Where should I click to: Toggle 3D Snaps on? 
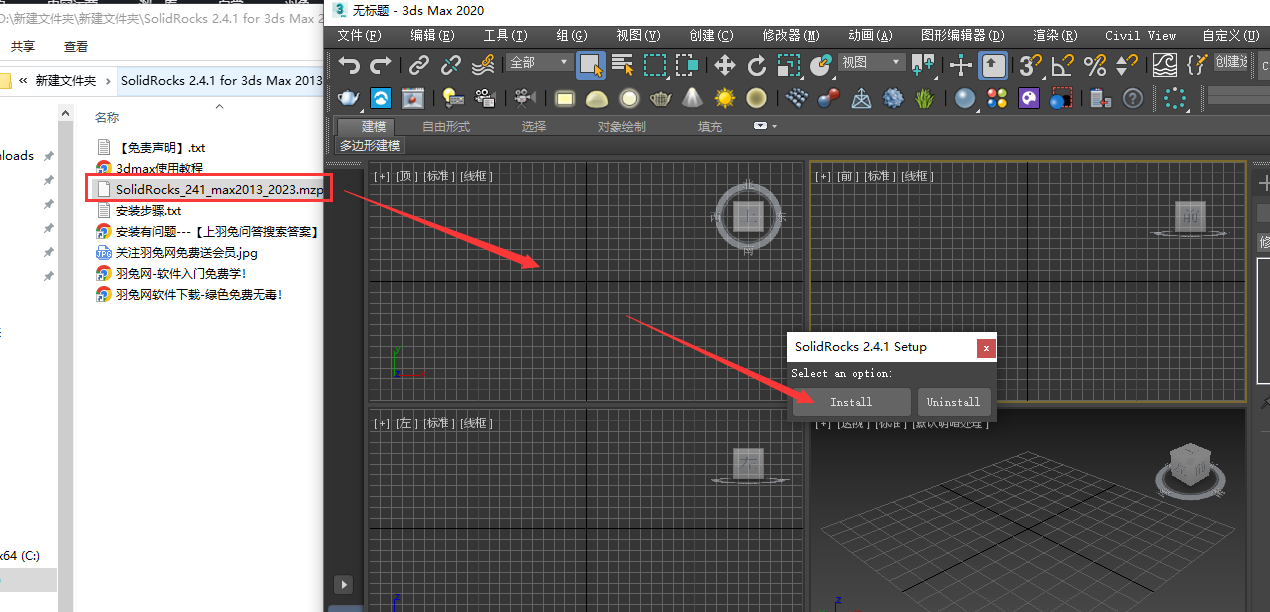1031,66
